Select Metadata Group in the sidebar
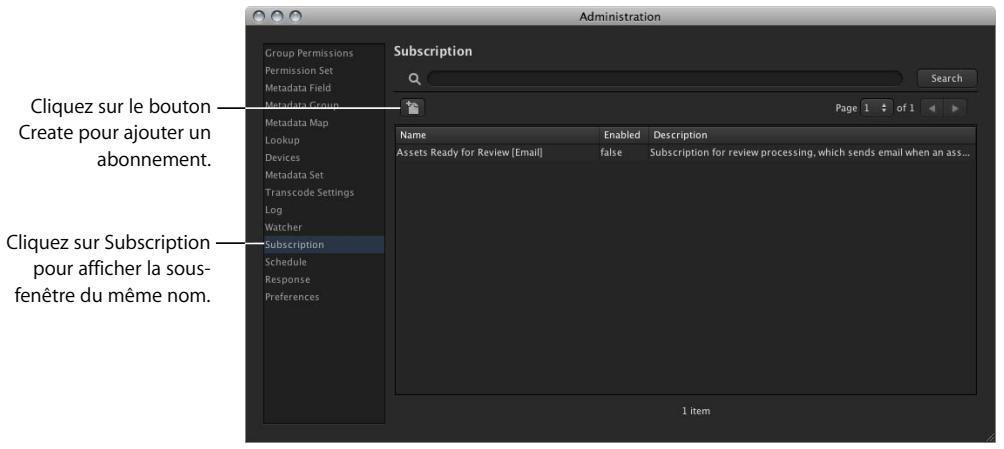1004x449 pixels. pos(302,105)
